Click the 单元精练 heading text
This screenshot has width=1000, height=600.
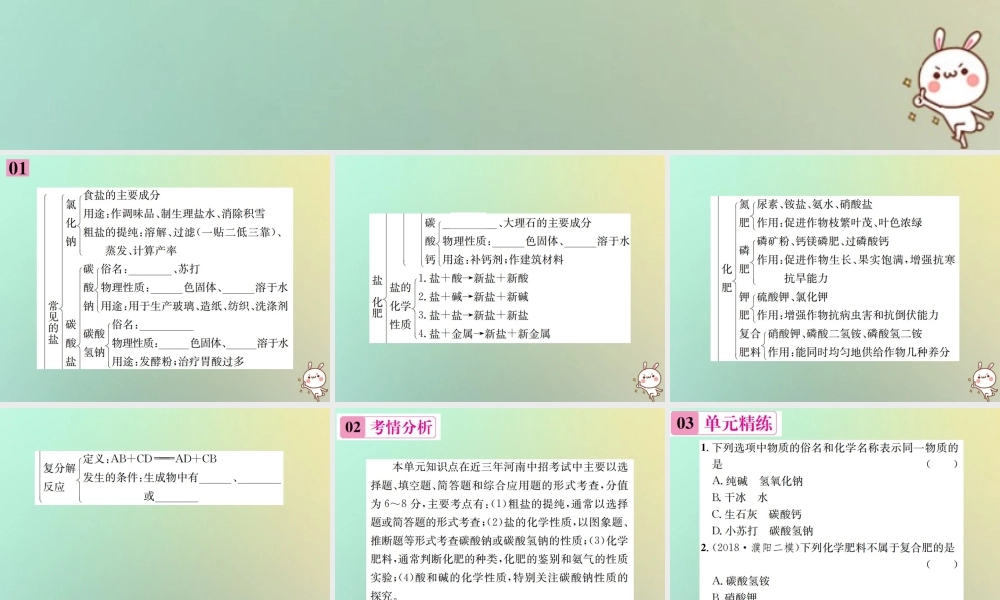point(738,423)
